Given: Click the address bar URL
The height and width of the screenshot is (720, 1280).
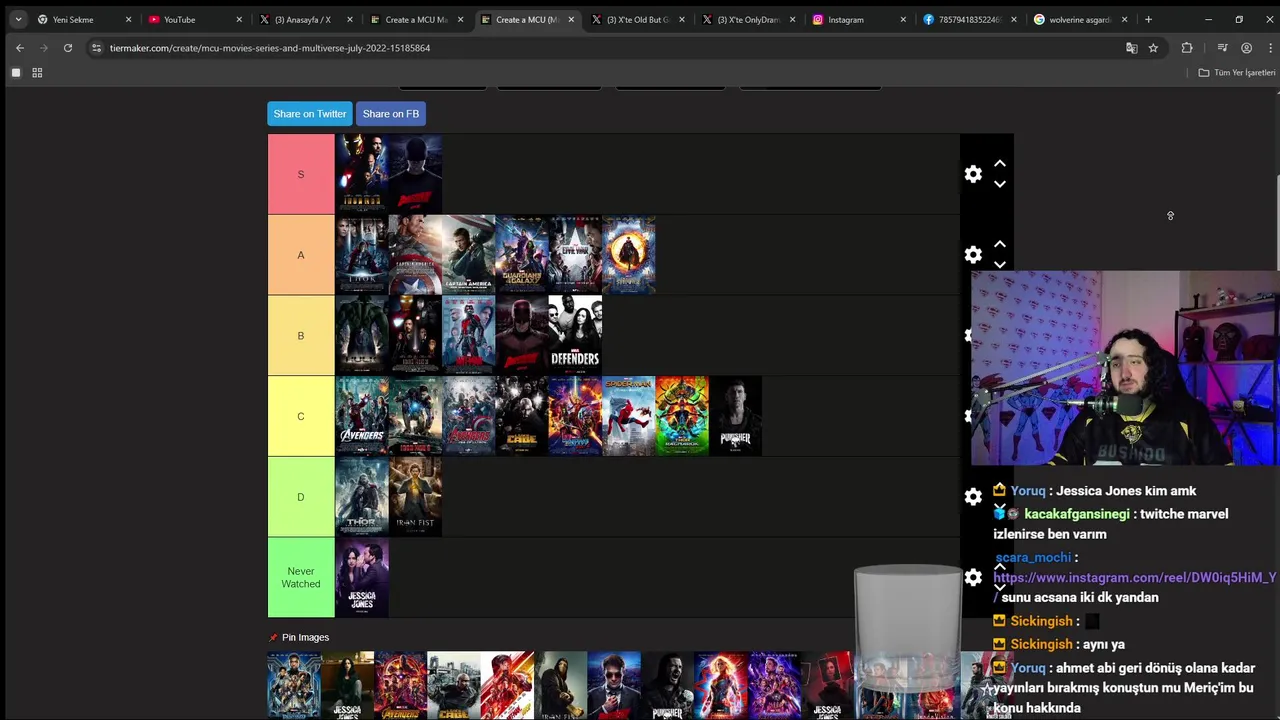Looking at the screenshot, I should point(270,48).
